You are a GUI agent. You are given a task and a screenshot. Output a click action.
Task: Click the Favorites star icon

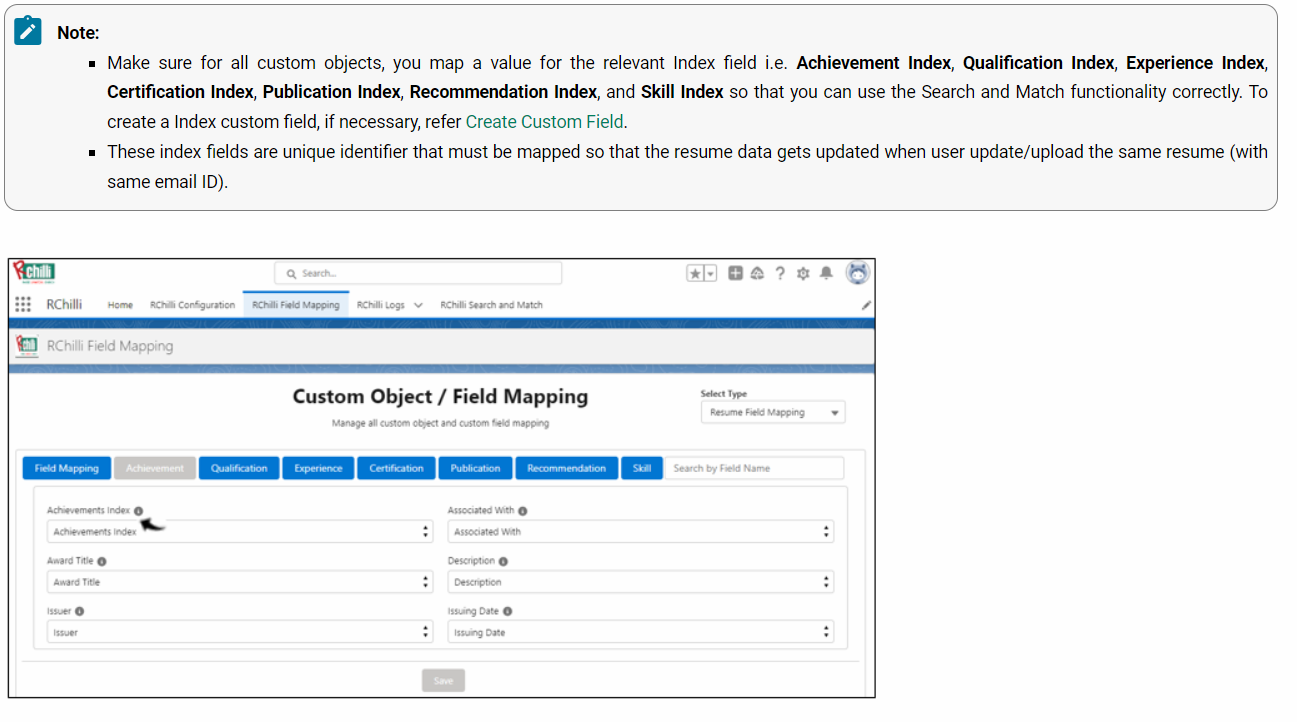point(695,273)
